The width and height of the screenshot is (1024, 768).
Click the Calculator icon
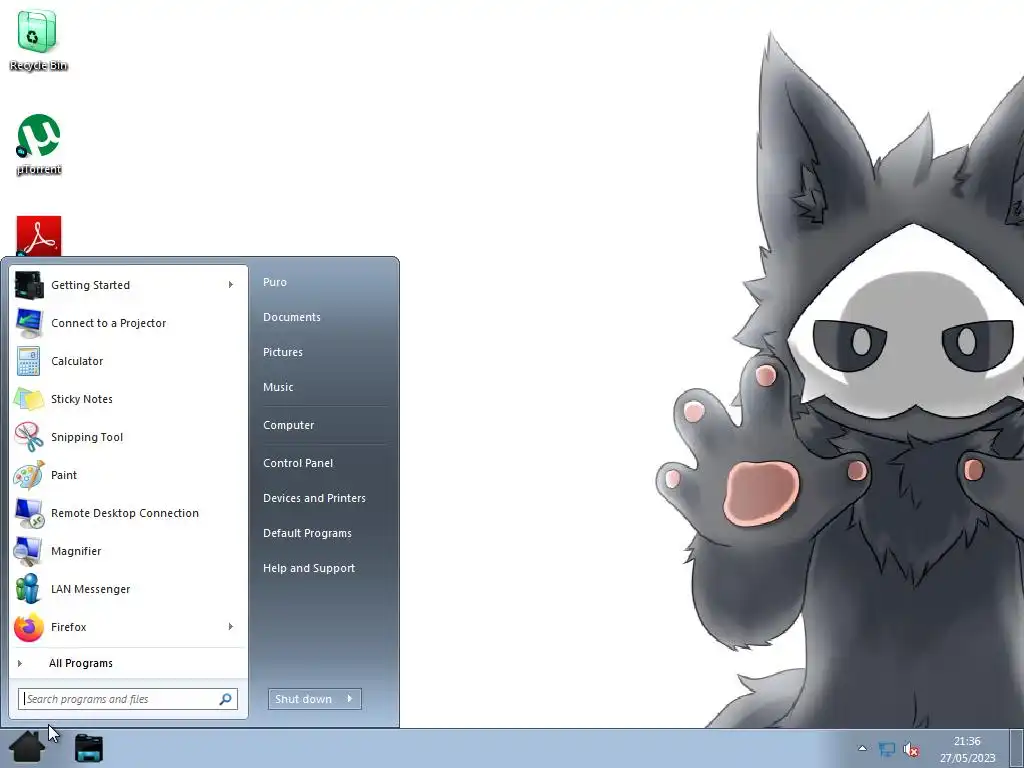29,361
